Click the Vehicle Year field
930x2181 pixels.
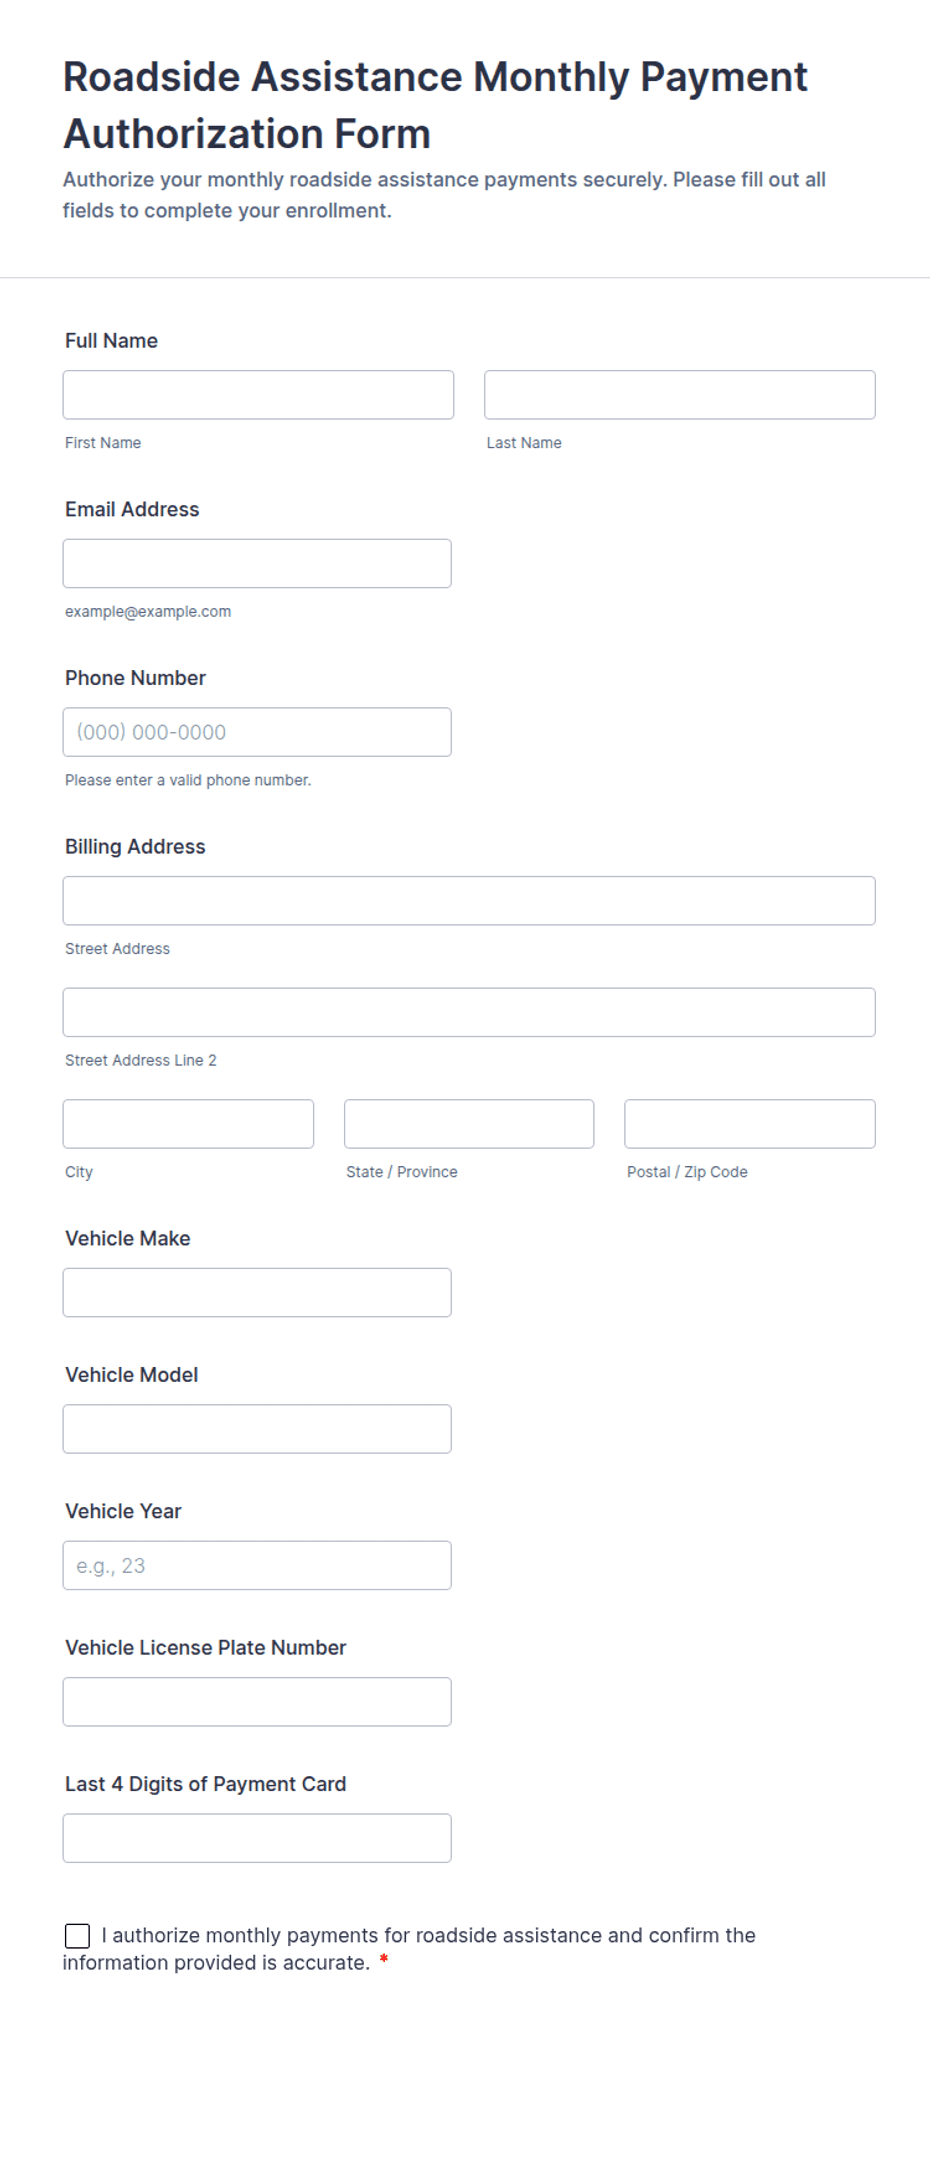(257, 1566)
